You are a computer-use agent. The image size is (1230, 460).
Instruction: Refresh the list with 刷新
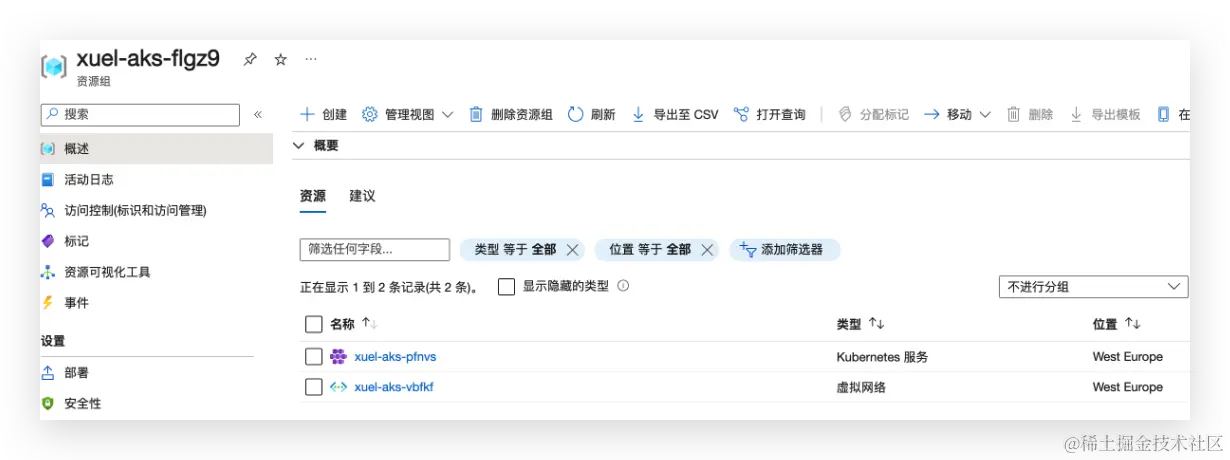(x=591, y=115)
